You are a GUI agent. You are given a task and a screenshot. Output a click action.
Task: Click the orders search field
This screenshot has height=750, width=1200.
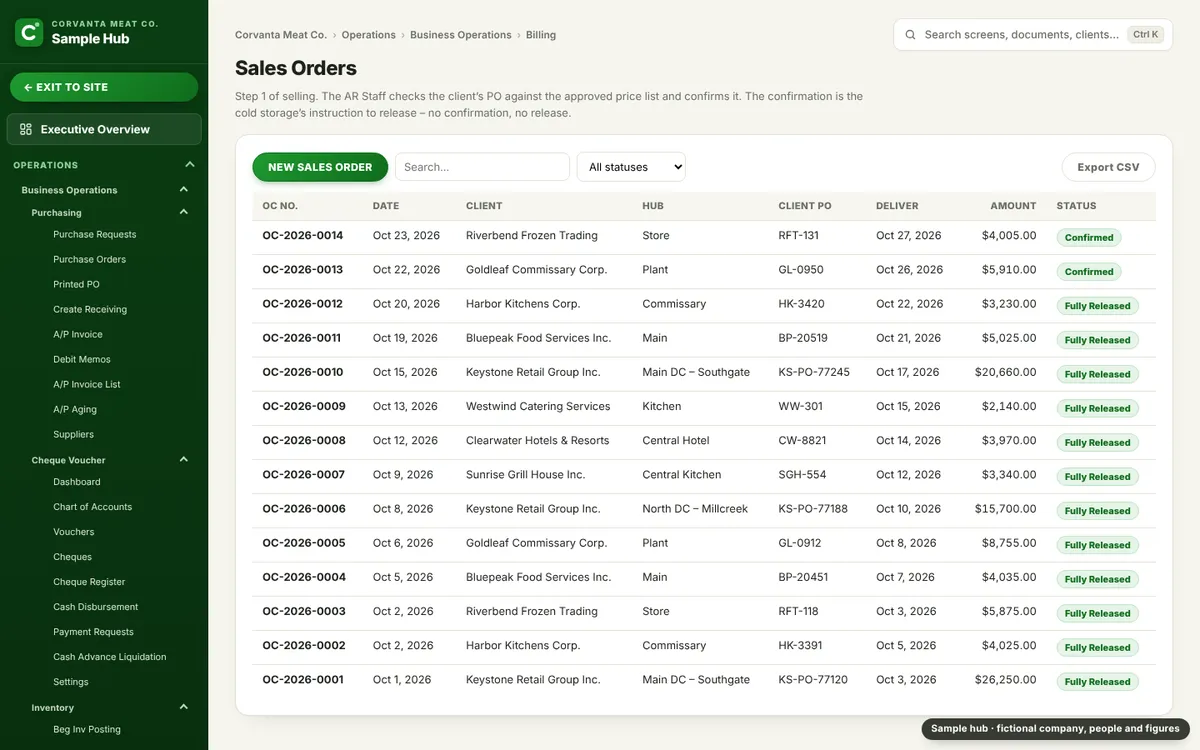pos(482,167)
